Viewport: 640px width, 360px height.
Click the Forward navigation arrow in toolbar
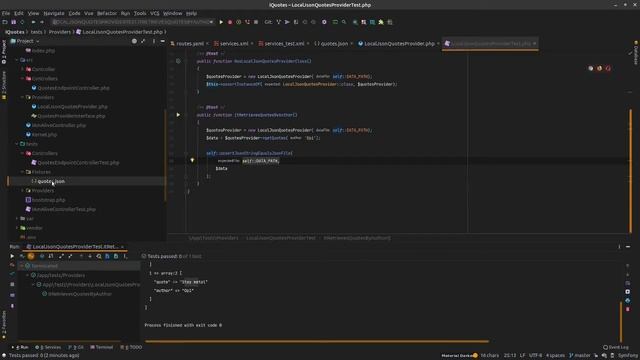[42, 22]
